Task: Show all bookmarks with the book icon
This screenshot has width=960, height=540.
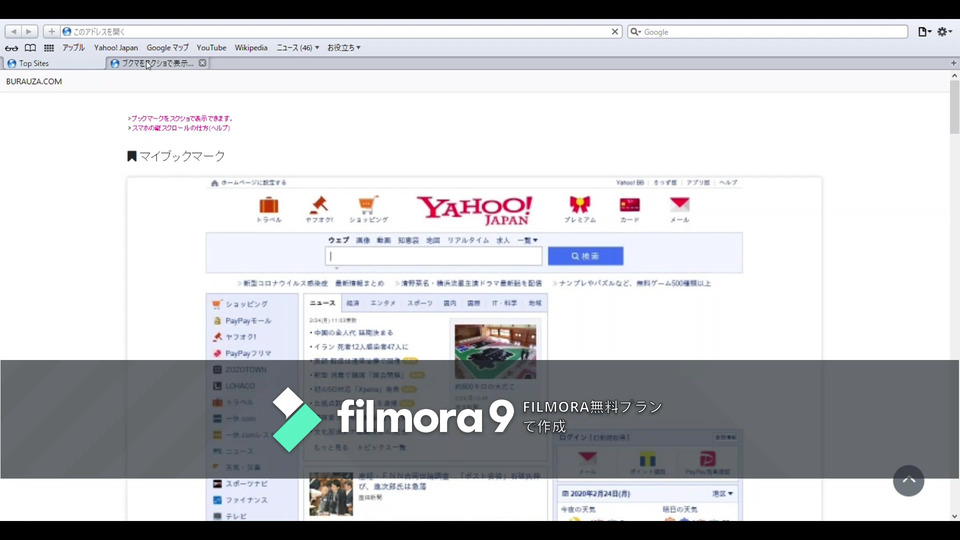Action: click(x=30, y=48)
